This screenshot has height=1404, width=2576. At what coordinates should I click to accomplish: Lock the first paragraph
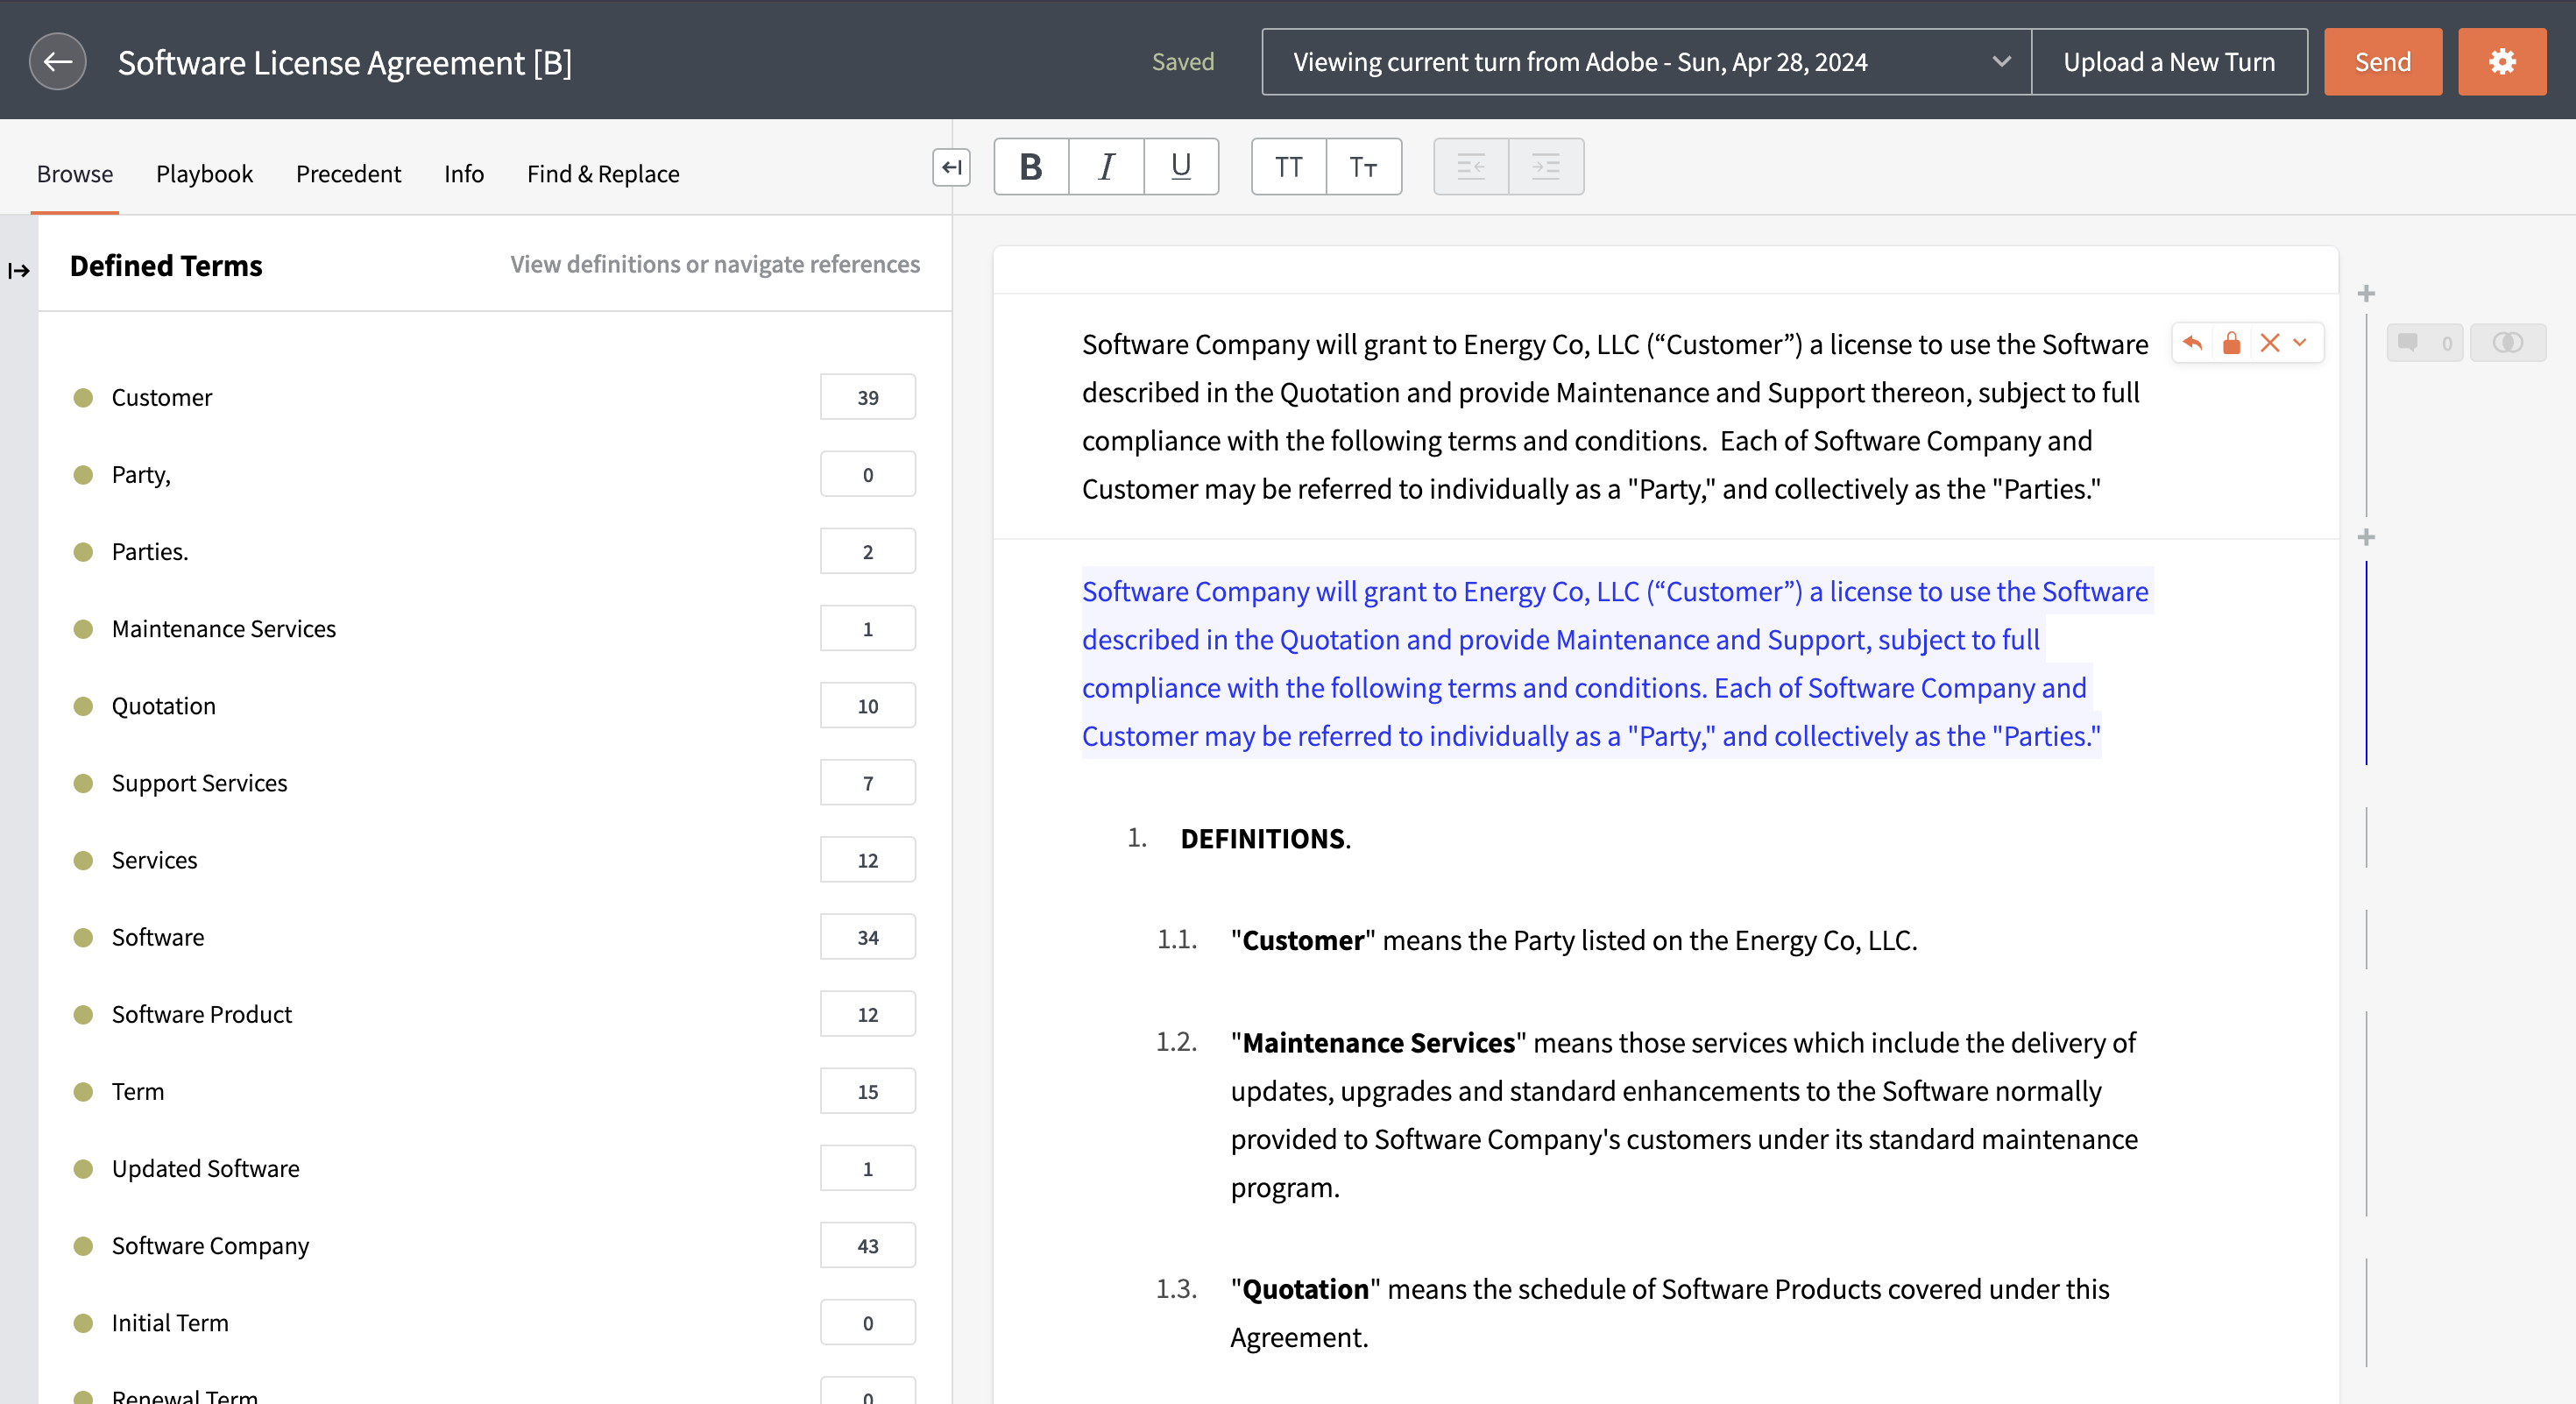(x=2231, y=343)
